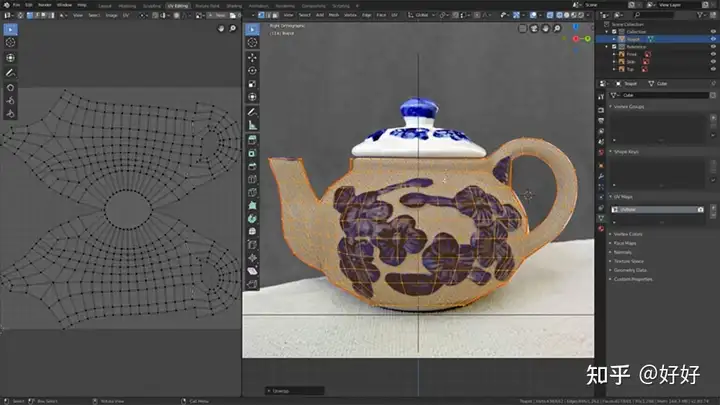Expand the Vertex Colors panel
The width and height of the screenshot is (720, 405).
pos(628,234)
